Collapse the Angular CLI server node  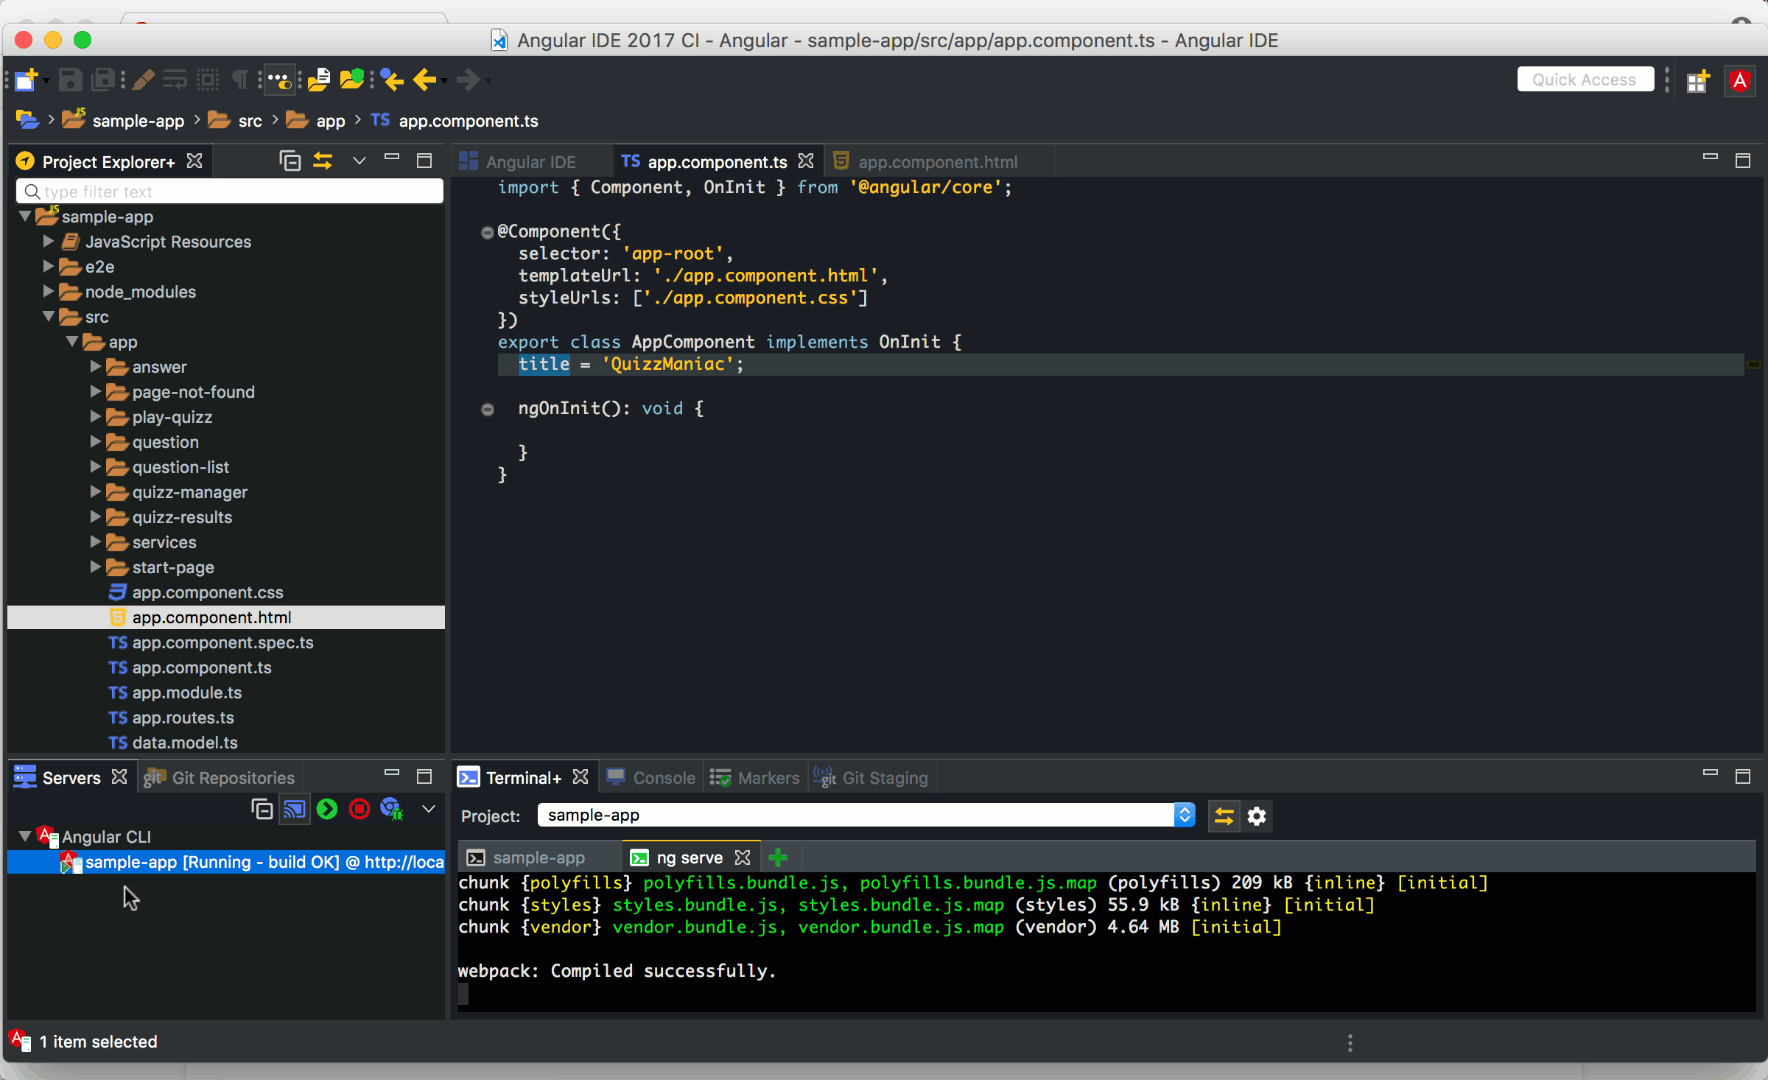pyautogui.click(x=25, y=836)
